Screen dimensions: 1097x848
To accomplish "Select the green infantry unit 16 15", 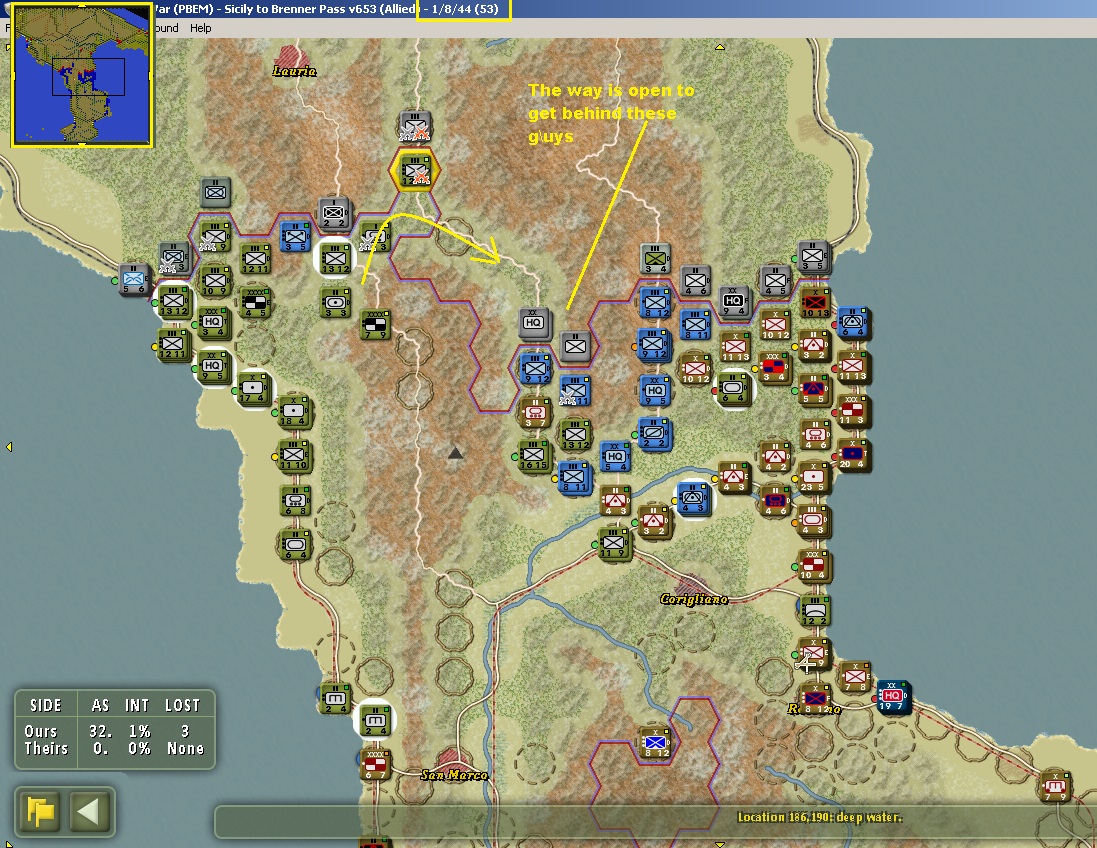I will click(535, 455).
